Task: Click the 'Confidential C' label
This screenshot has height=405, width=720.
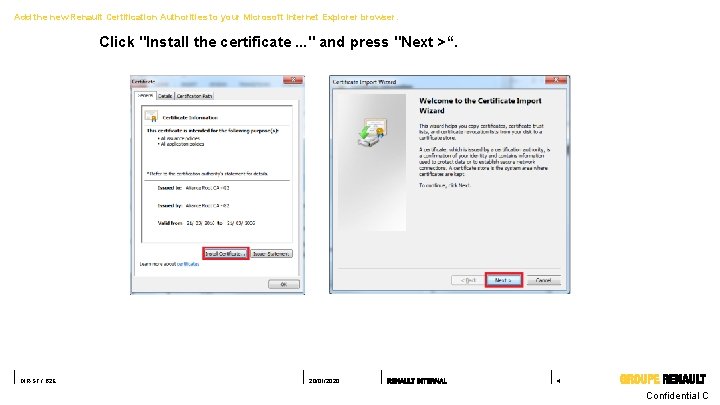Action: 677,395
